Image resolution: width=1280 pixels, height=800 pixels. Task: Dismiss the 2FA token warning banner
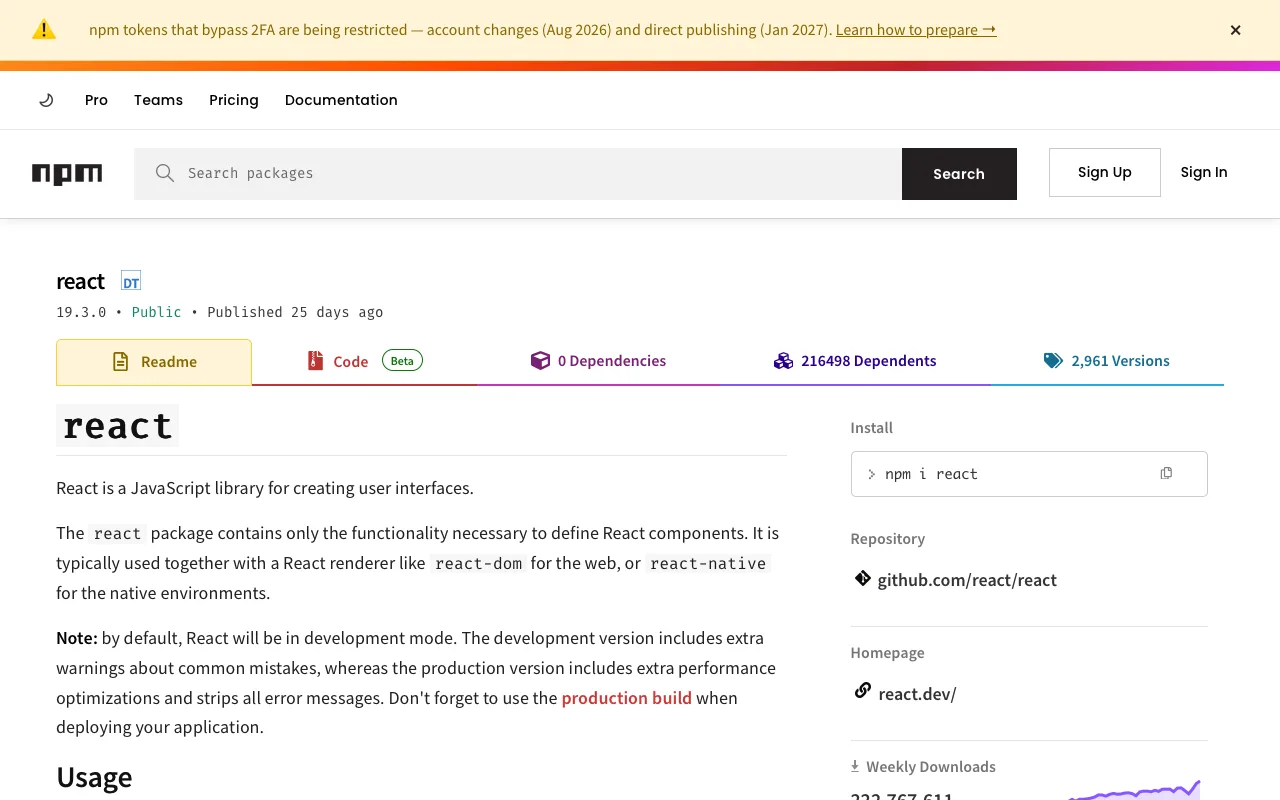(1236, 30)
